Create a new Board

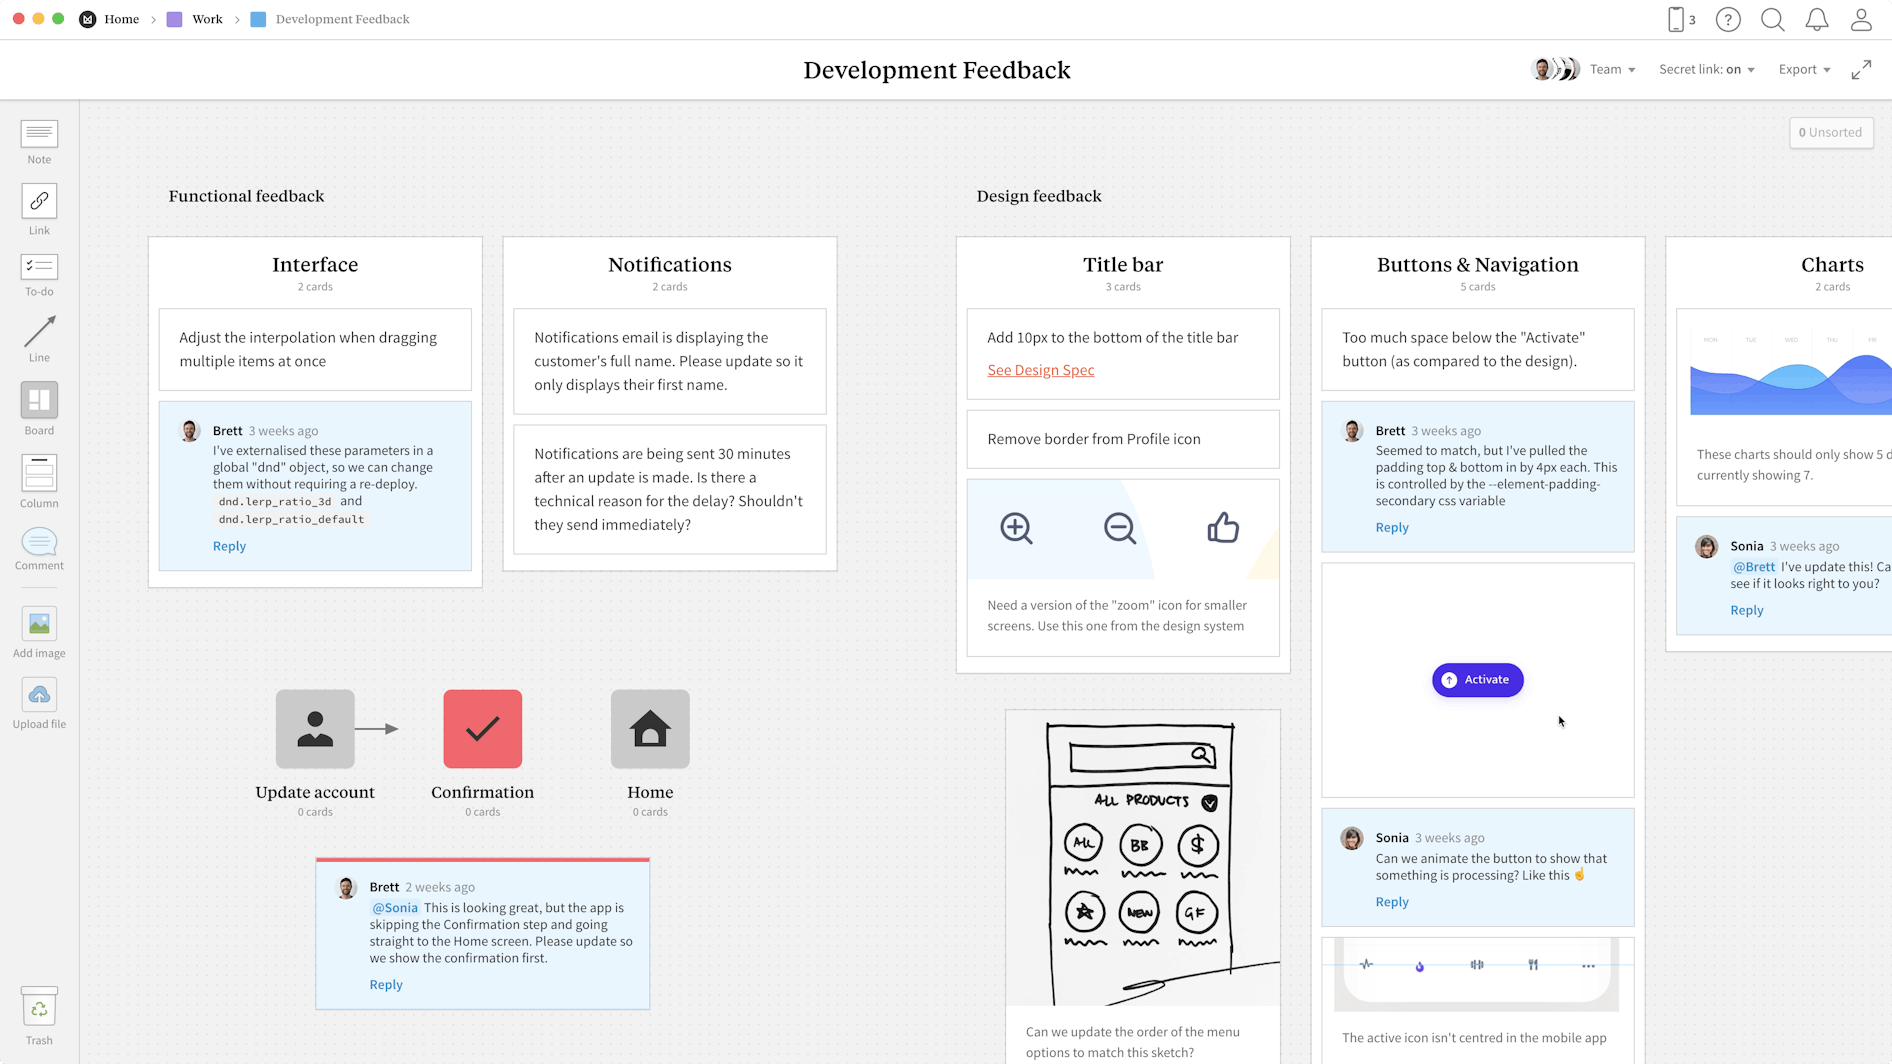[39, 401]
